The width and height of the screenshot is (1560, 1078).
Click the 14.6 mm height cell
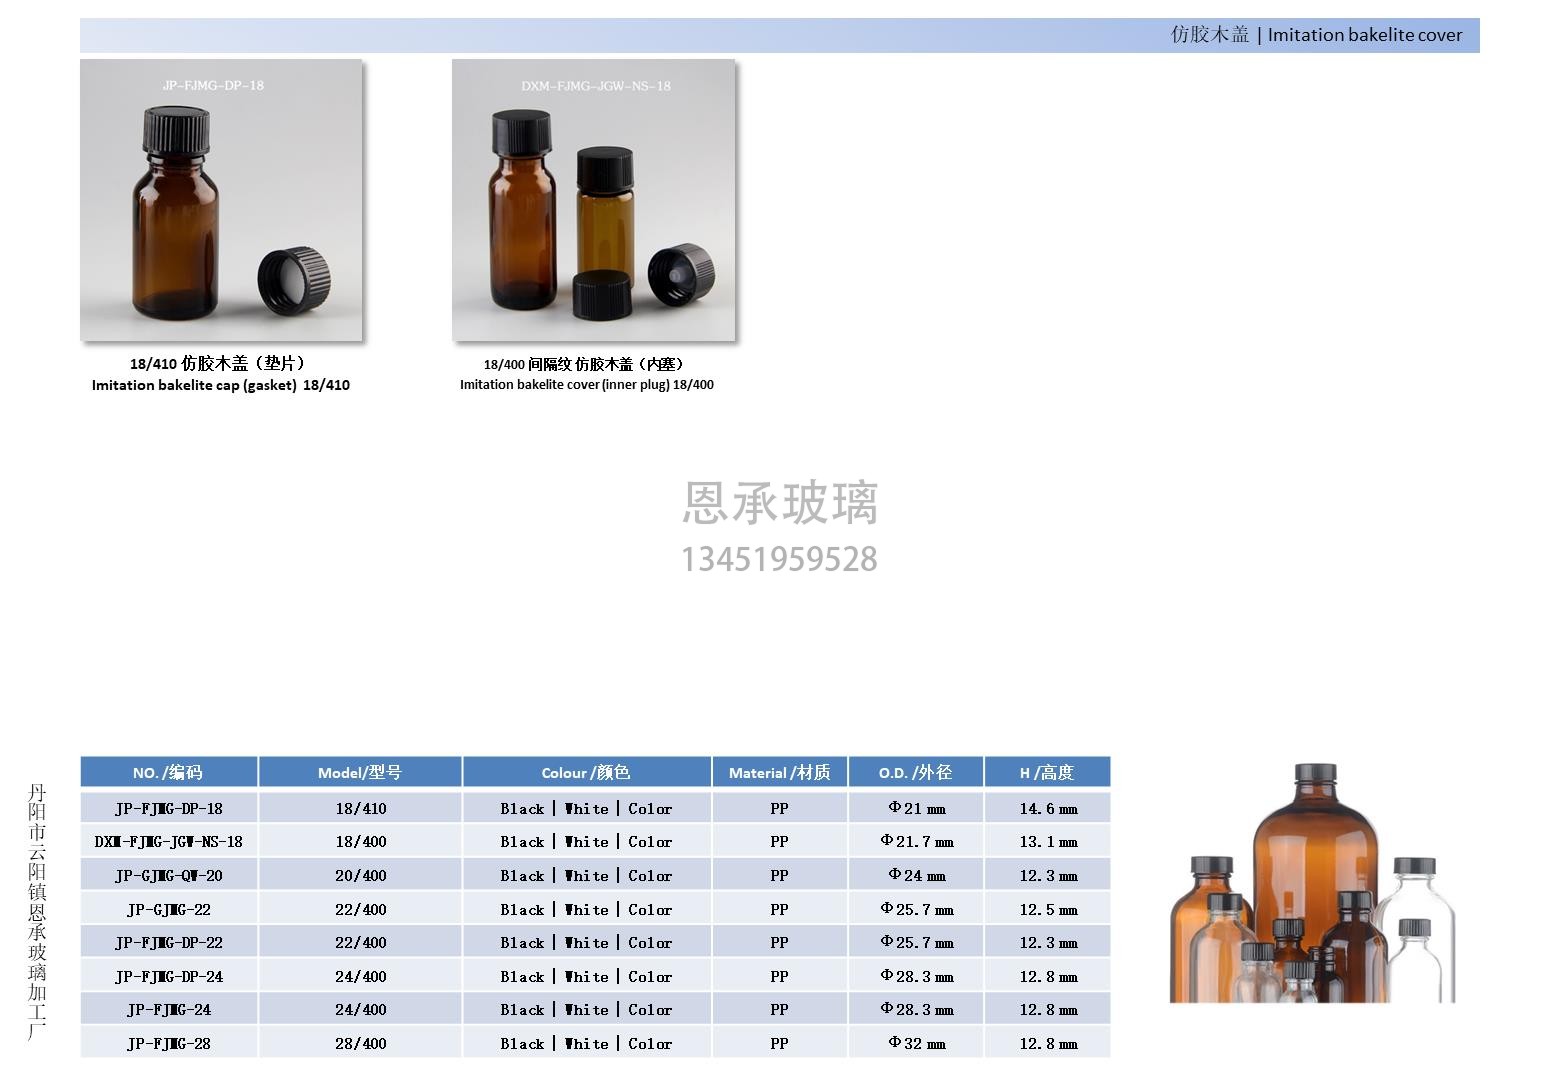(x=1047, y=808)
